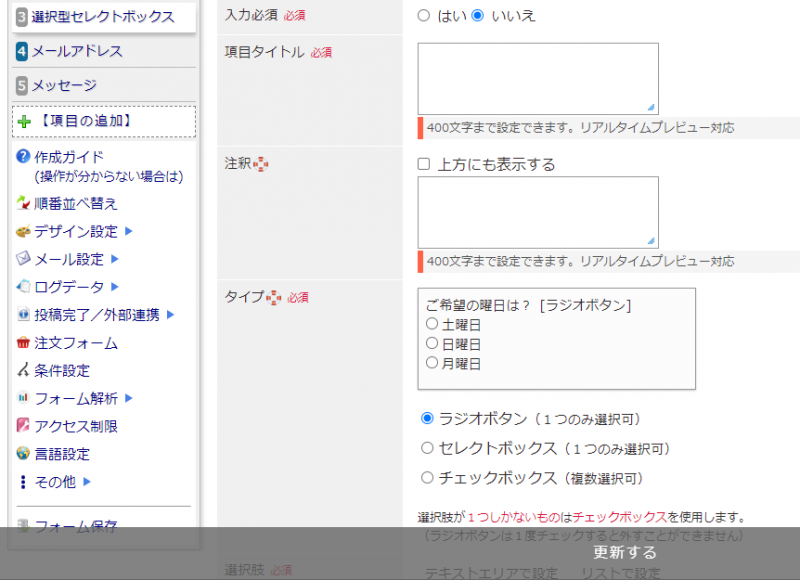The height and width of the screenshot is (580, 800).
Task: Click the 注文フォーム basket icon
Action: [x=24, y=343]
